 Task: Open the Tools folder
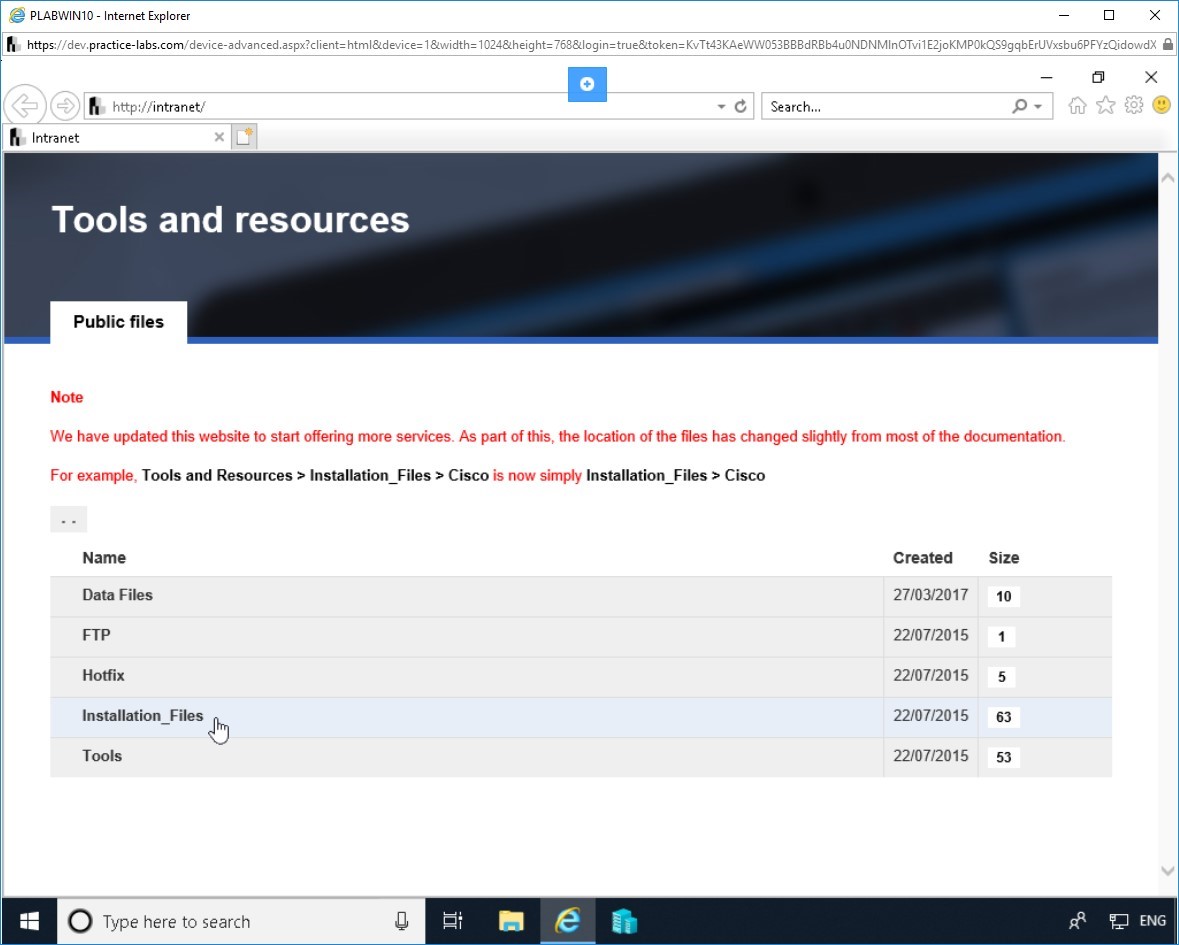click(102, 756)
